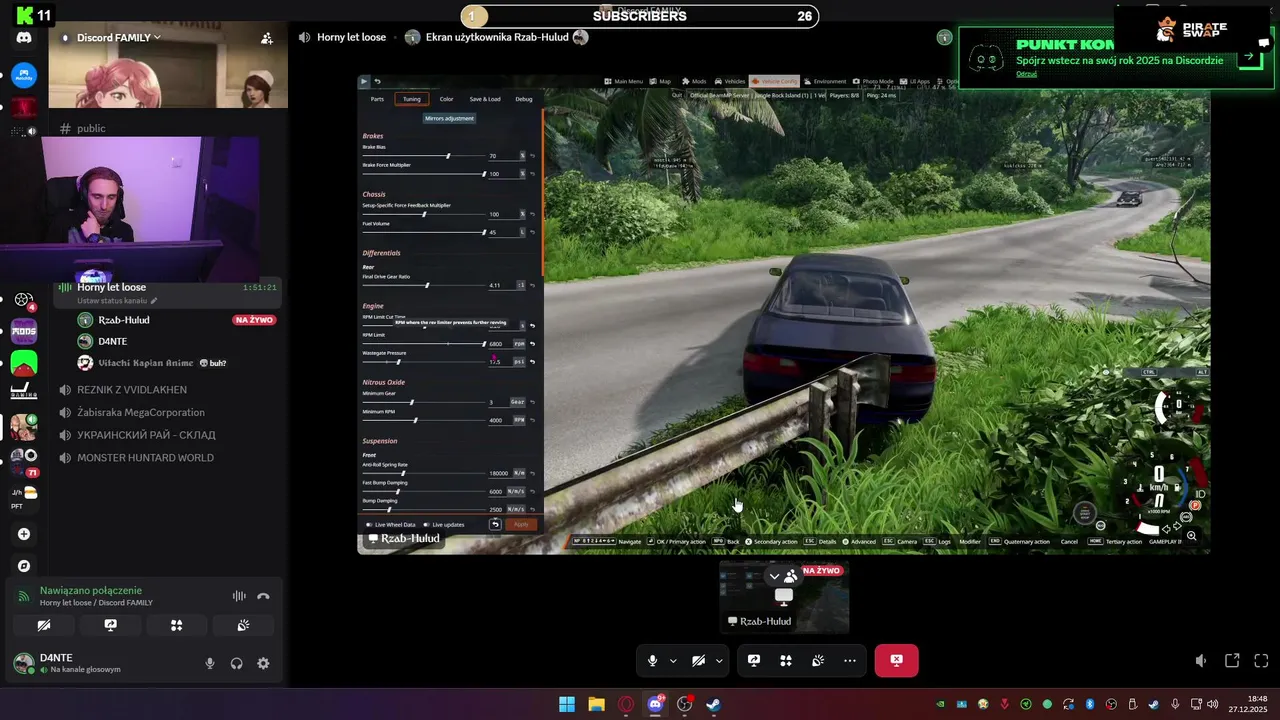Explore discoverable servers compass icon
Screen dimensions: 1280x720
pos(24,566)
